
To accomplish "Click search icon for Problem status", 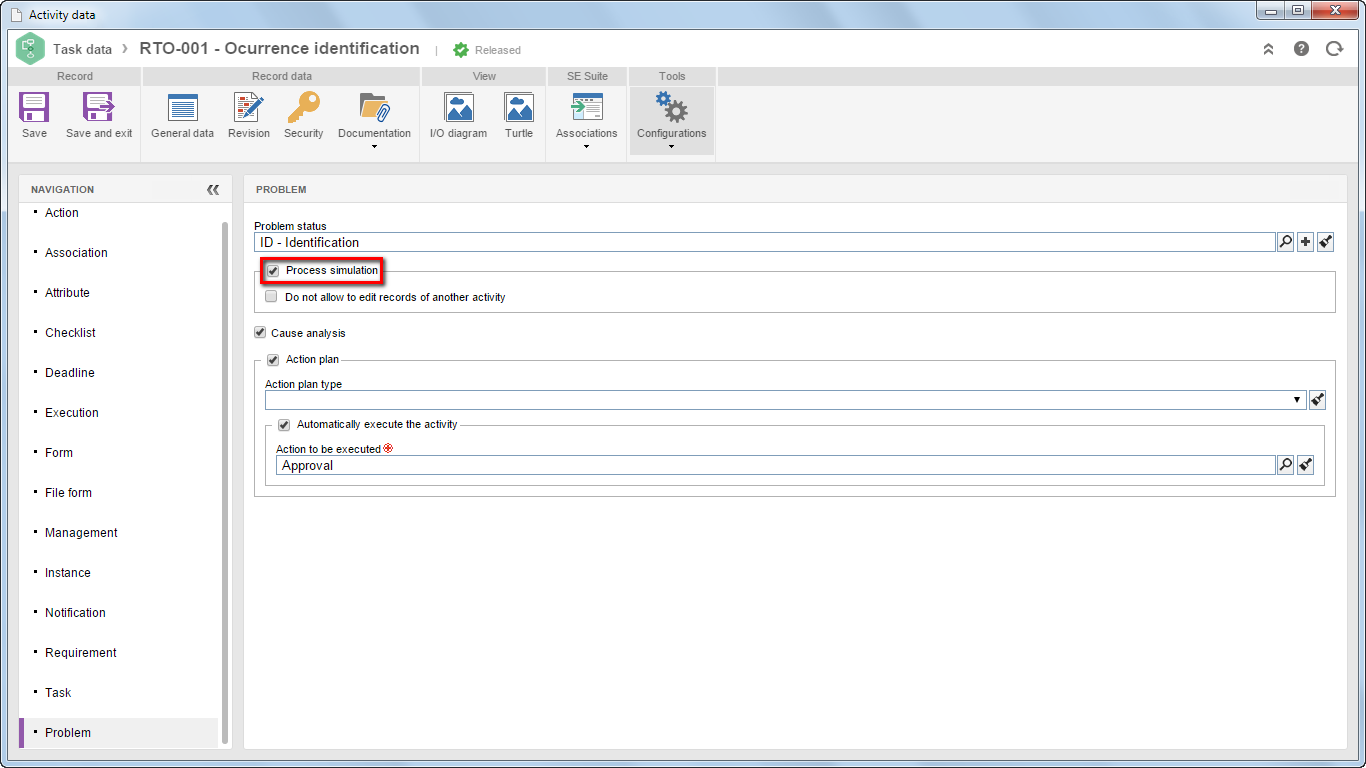I will (x=1285, y=242).
